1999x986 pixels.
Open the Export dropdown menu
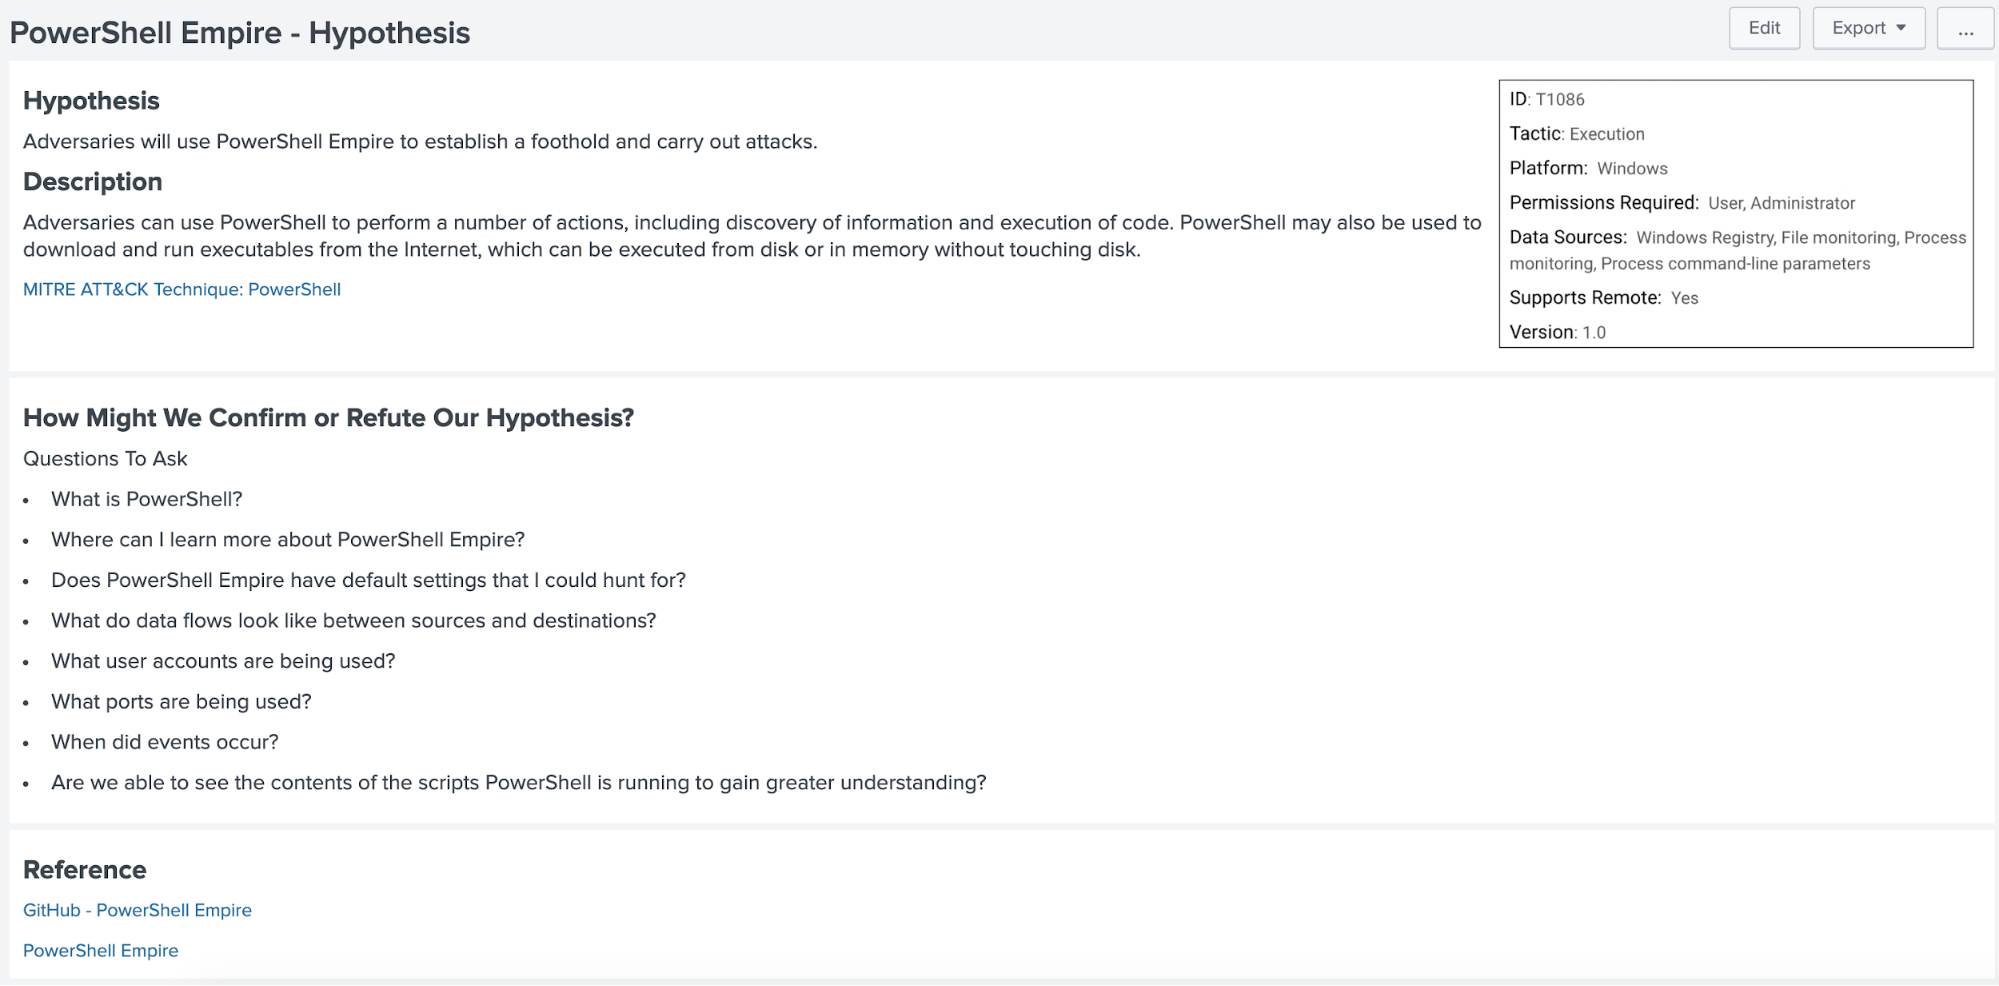[x=1868, y=28]
